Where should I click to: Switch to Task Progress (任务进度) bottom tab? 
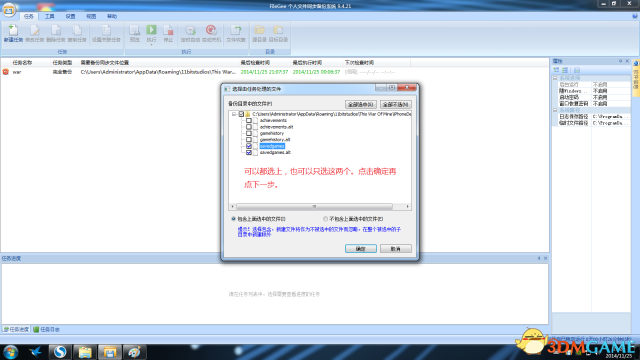point(16,329)
